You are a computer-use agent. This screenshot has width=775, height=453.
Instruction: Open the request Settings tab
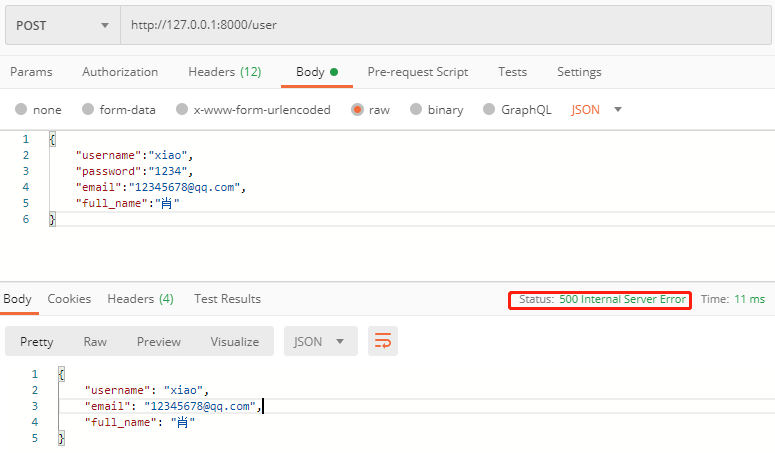tap(579, 72)
